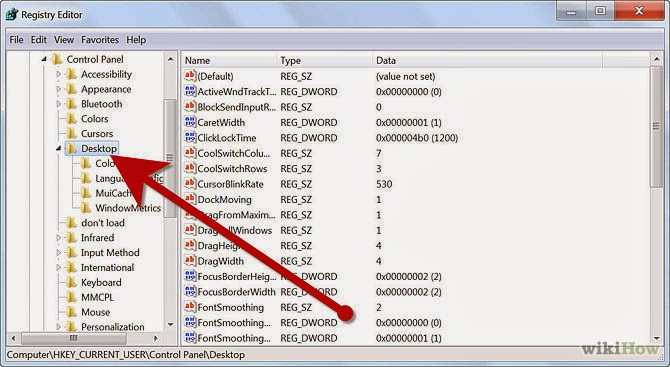The height and width of the screenshot is (367, 670).
Task: Open the Favorites menu
Action: coord(100,40)
